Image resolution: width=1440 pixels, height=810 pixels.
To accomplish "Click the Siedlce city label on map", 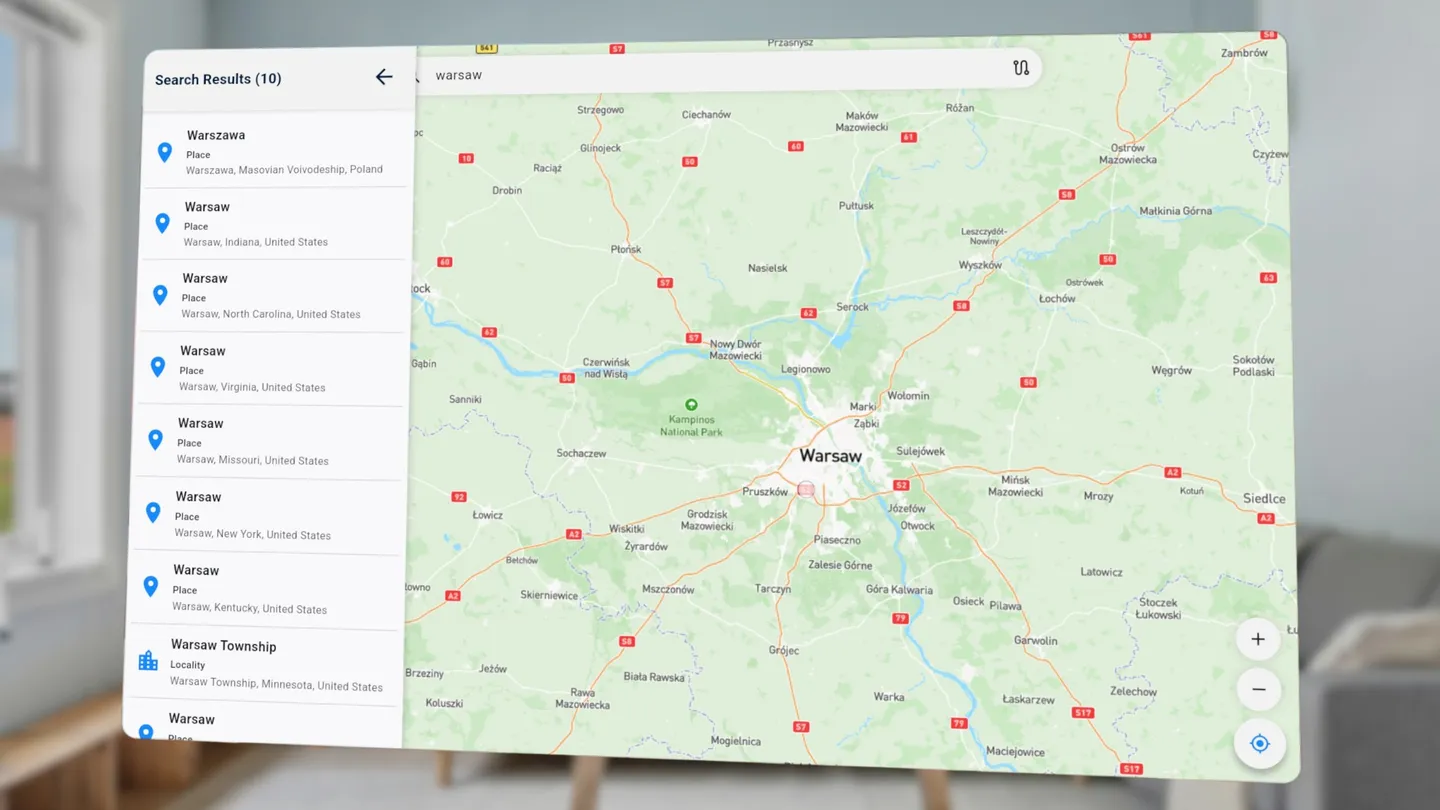I will [x=1264, y=499].
